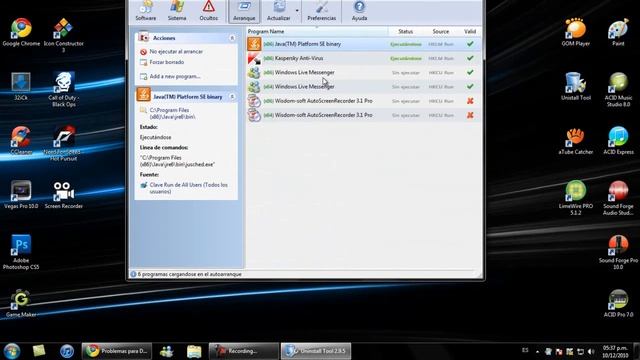The width and height of the screenshot is (640, 360).
Task: Open ACID Pro 7.0 desktop icon
Action: 618,303
